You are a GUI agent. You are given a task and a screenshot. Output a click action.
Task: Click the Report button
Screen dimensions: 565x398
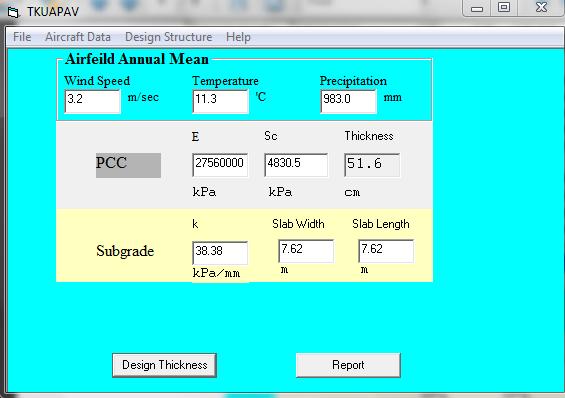[x=348, y=365]
